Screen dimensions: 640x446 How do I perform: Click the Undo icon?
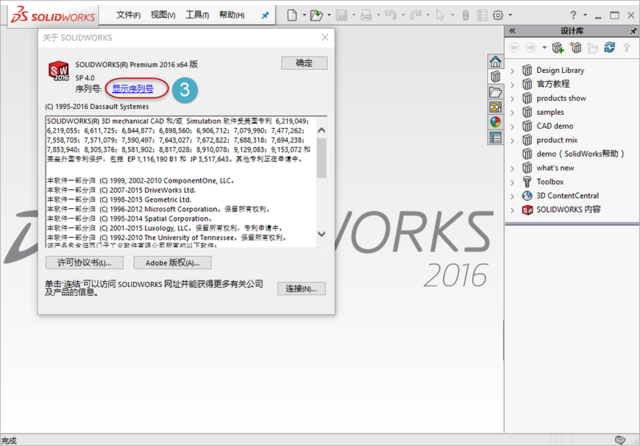click(x=391, y=15)
